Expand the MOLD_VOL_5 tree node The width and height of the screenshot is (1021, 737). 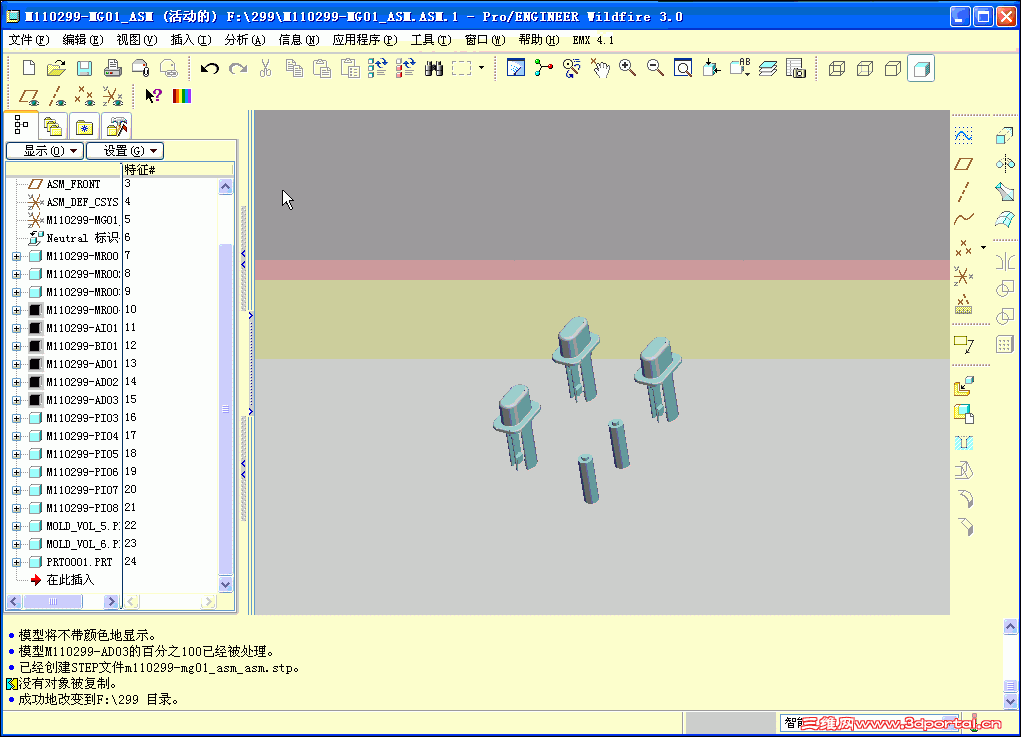16,526
